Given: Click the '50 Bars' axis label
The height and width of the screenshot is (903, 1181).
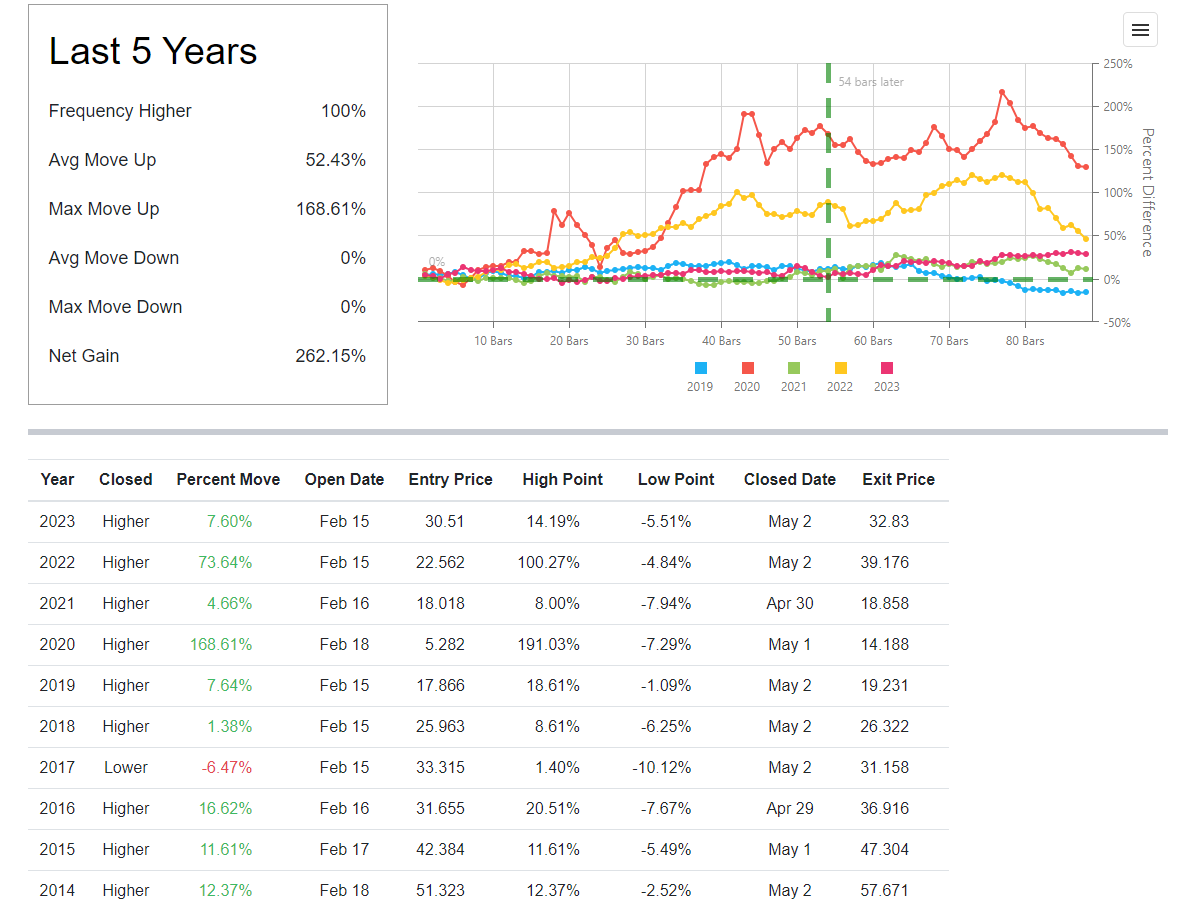Looking at the screenshot, I should tap(797, 341).
